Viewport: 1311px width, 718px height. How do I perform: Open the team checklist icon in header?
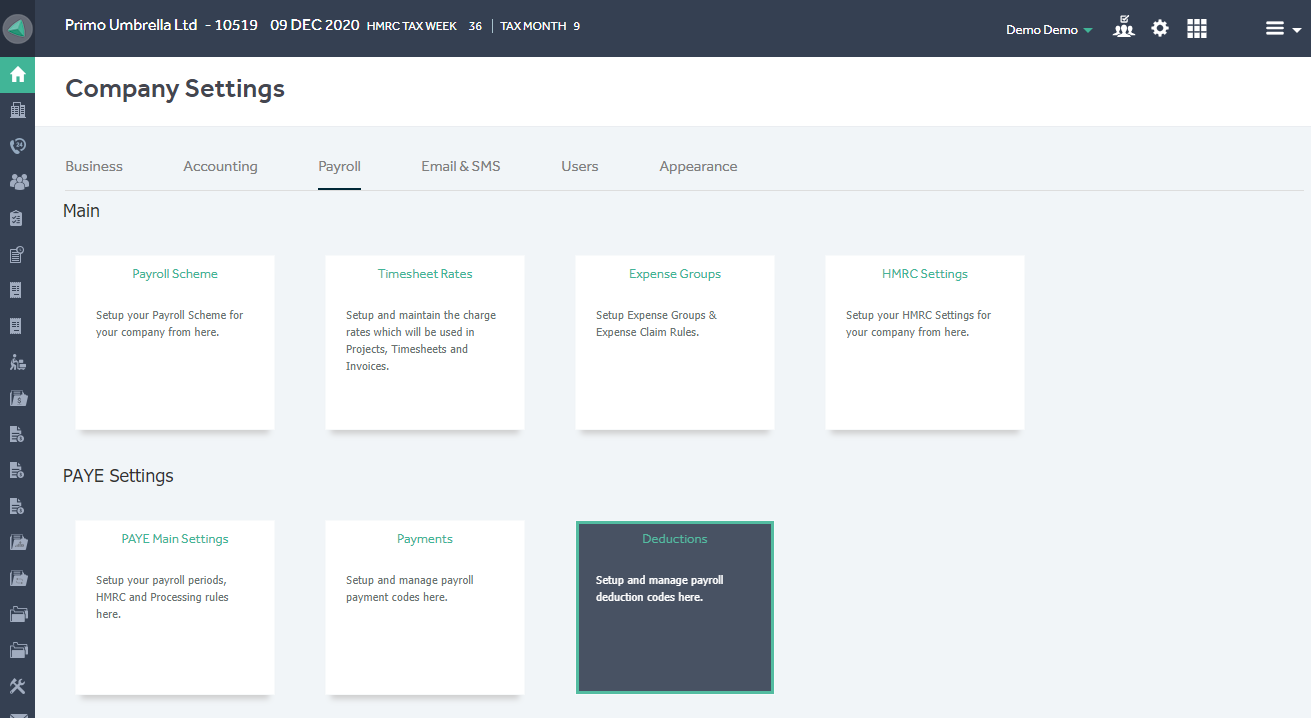(x=1124, y=27)
